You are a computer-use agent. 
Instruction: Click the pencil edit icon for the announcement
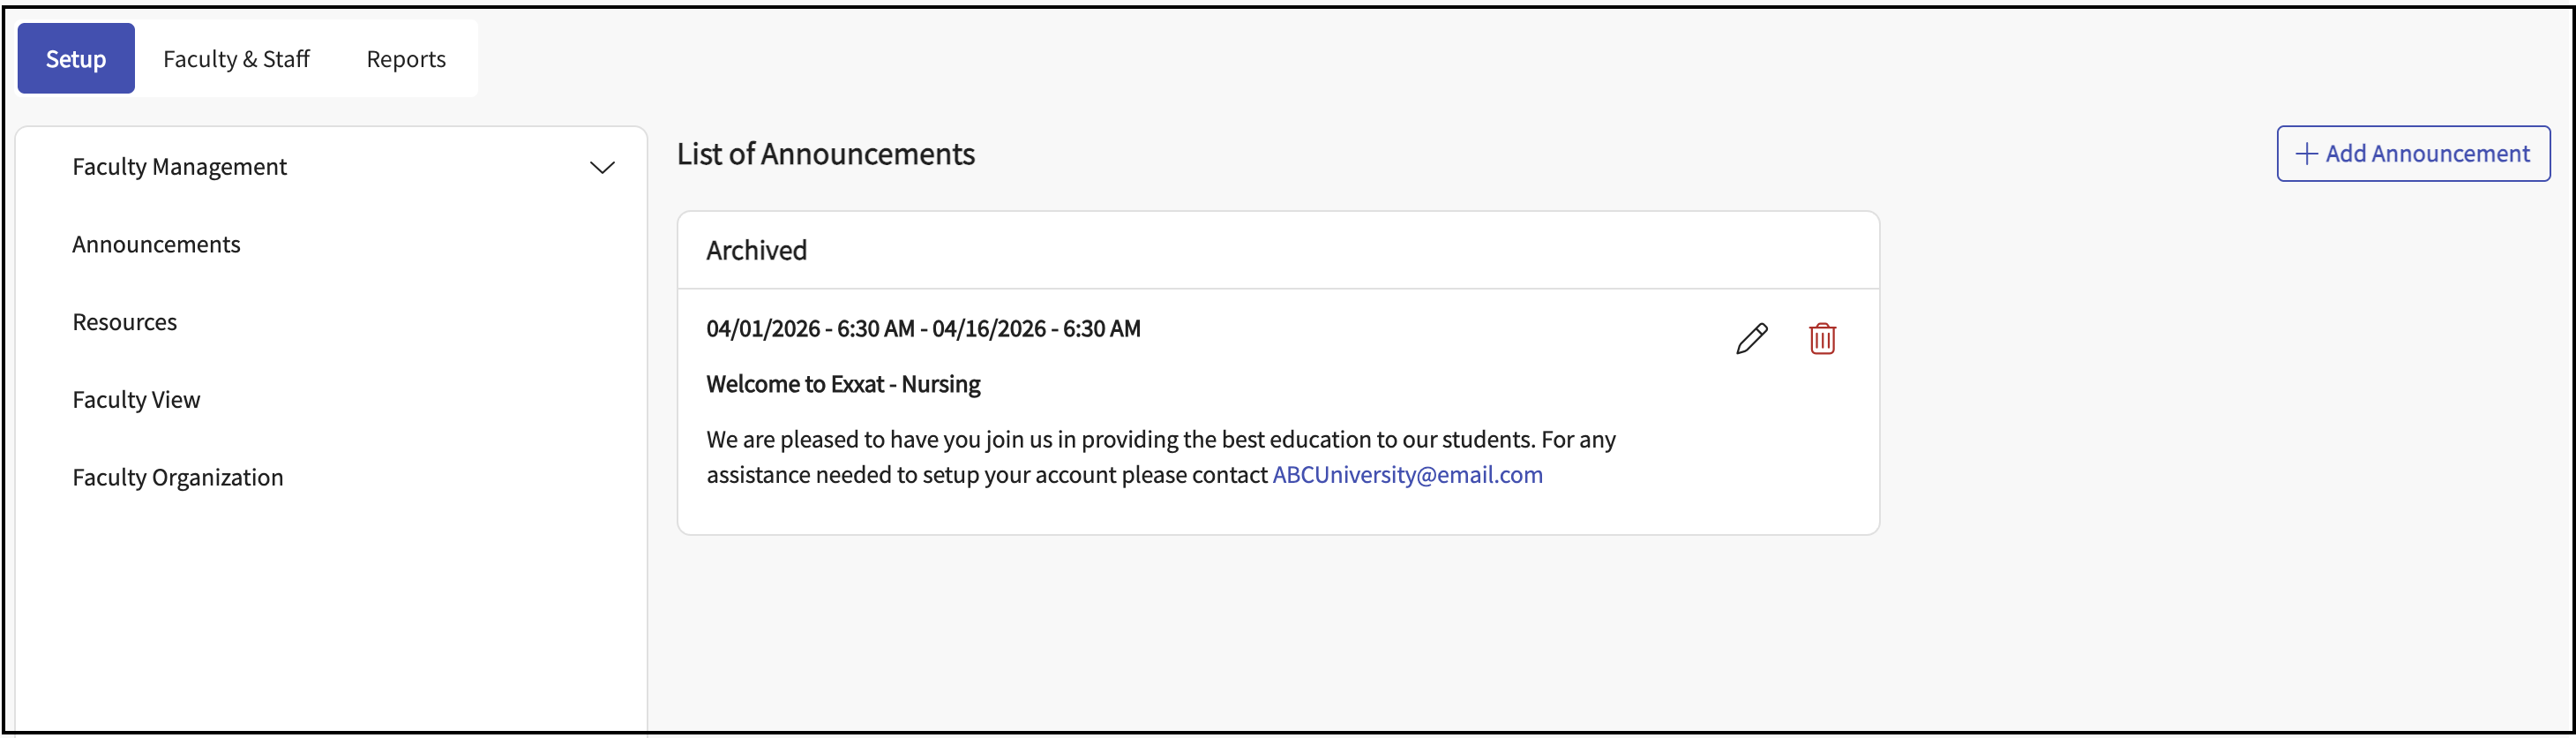(1751, 339)
